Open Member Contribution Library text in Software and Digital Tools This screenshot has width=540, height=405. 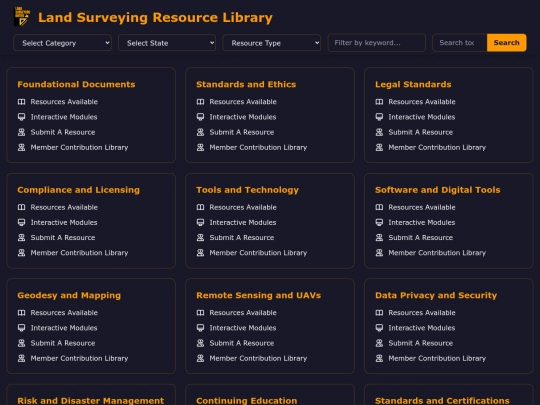pos(437,253)
